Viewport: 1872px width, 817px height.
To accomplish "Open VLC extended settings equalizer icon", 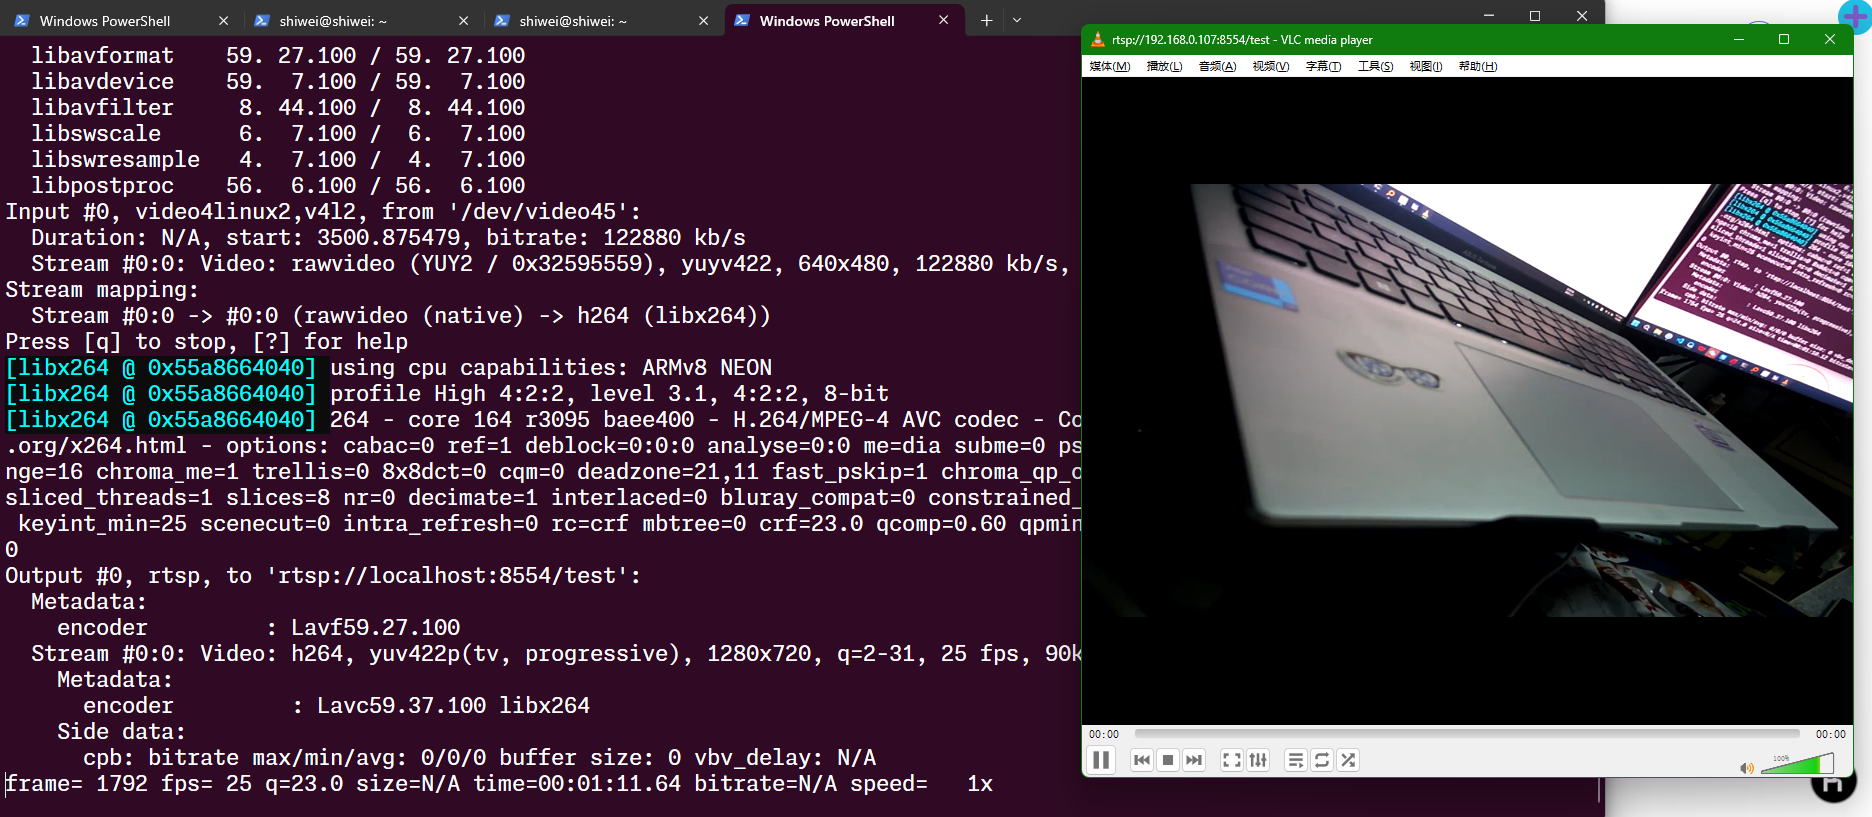I will [x=1258, y=760].
